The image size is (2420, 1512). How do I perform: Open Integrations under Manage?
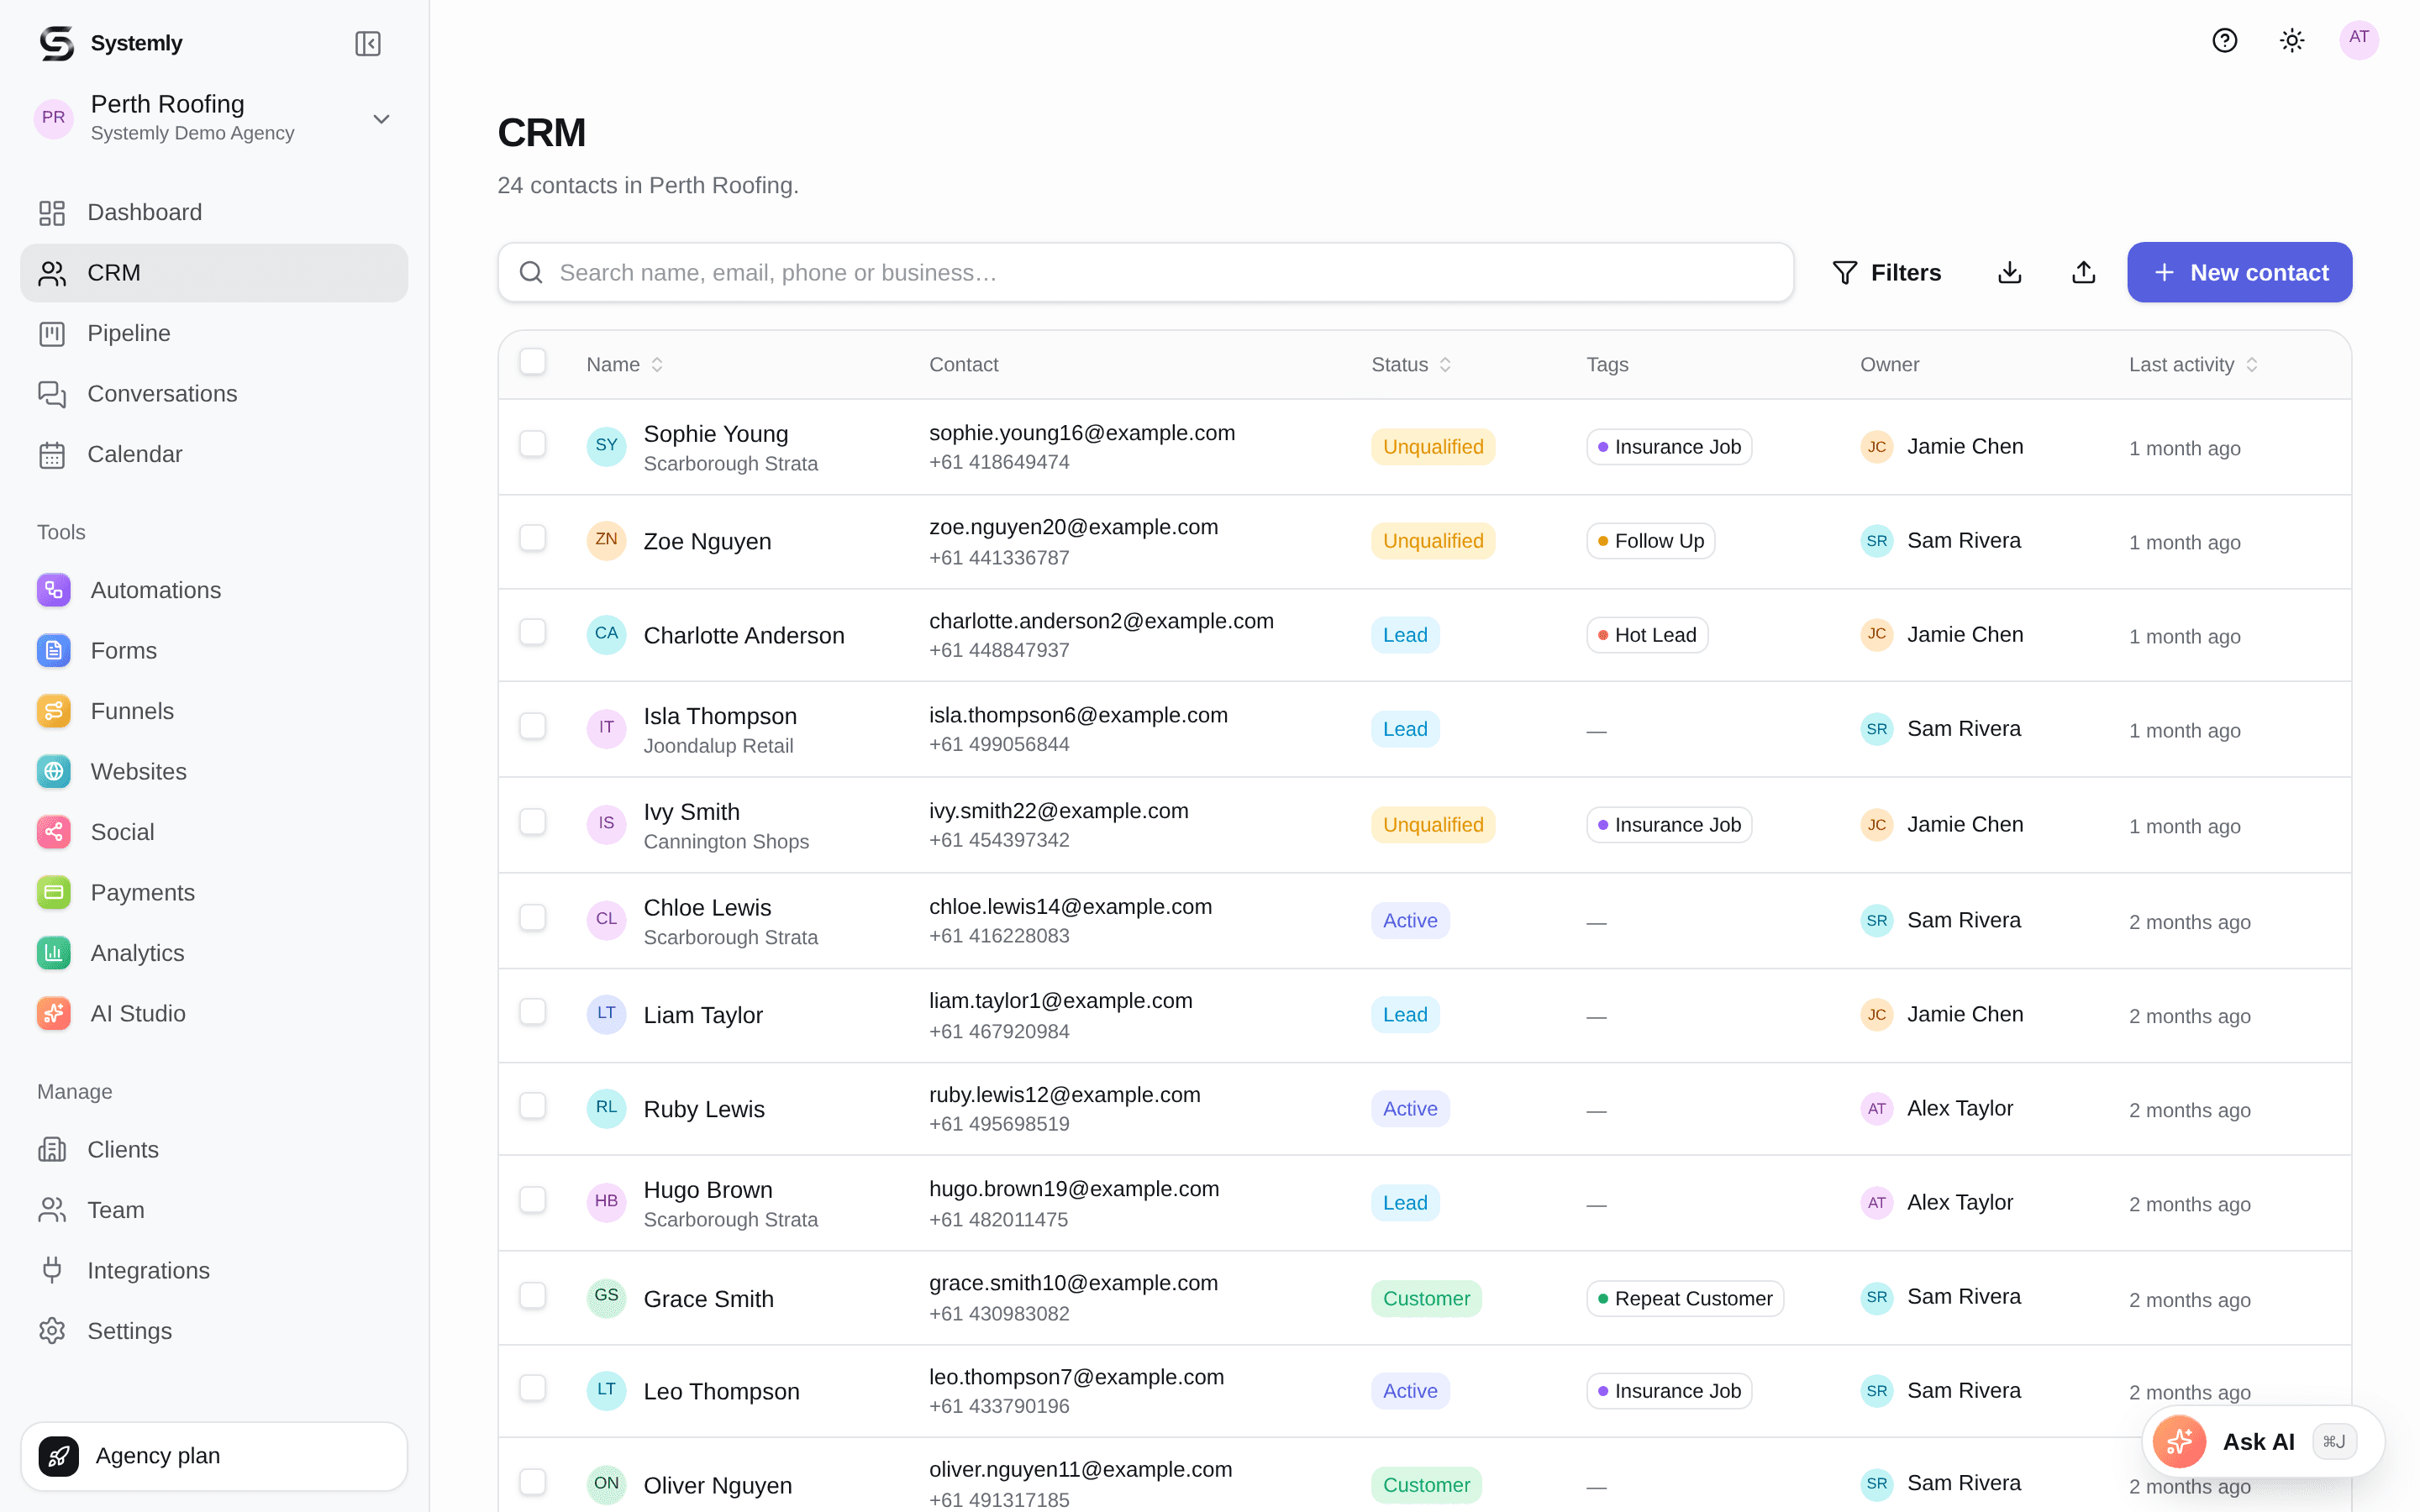214,1271
